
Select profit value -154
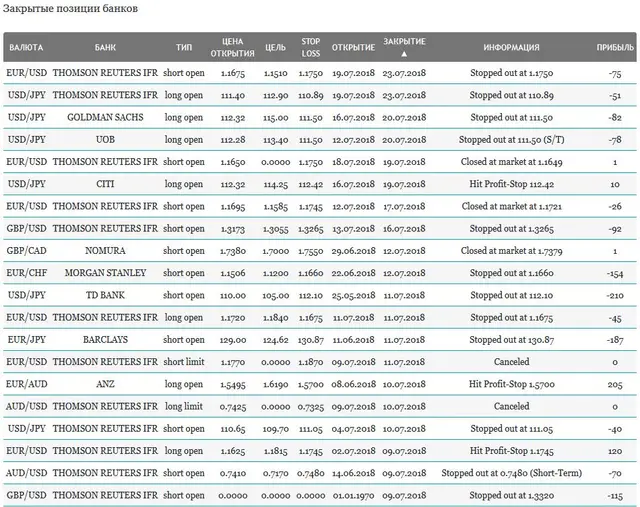(x=615, y=273)
